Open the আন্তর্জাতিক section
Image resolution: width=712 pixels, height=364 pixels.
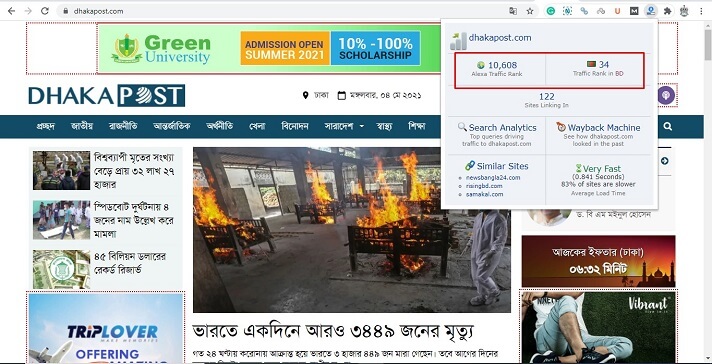pyautogui.click(x=172, y=126)
